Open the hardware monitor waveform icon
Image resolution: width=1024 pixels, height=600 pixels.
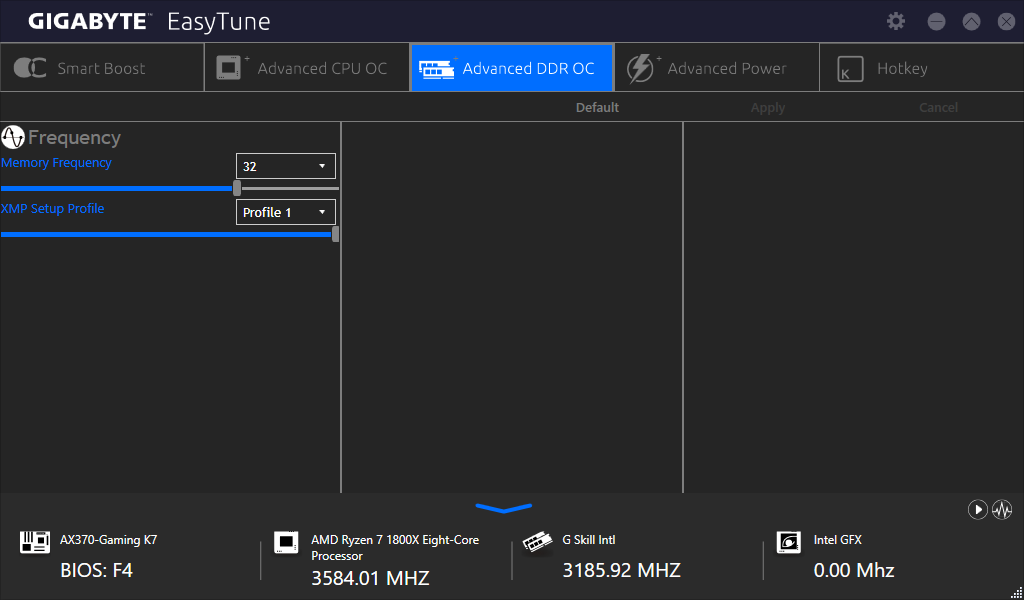click(x=1002, y=510)
